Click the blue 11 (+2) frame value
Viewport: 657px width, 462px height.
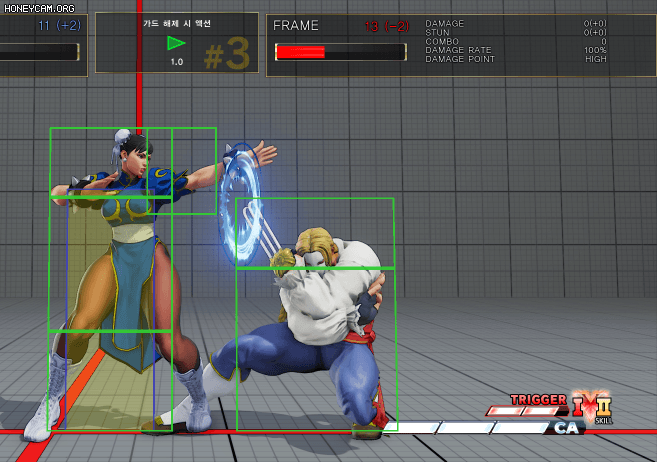click(x=59, y=26)
